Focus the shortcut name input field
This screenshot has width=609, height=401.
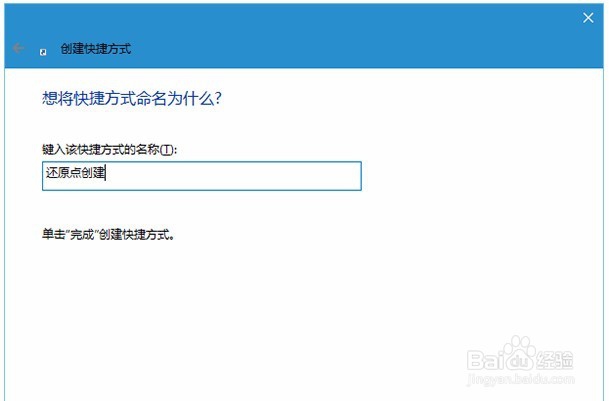coord(202,176)
